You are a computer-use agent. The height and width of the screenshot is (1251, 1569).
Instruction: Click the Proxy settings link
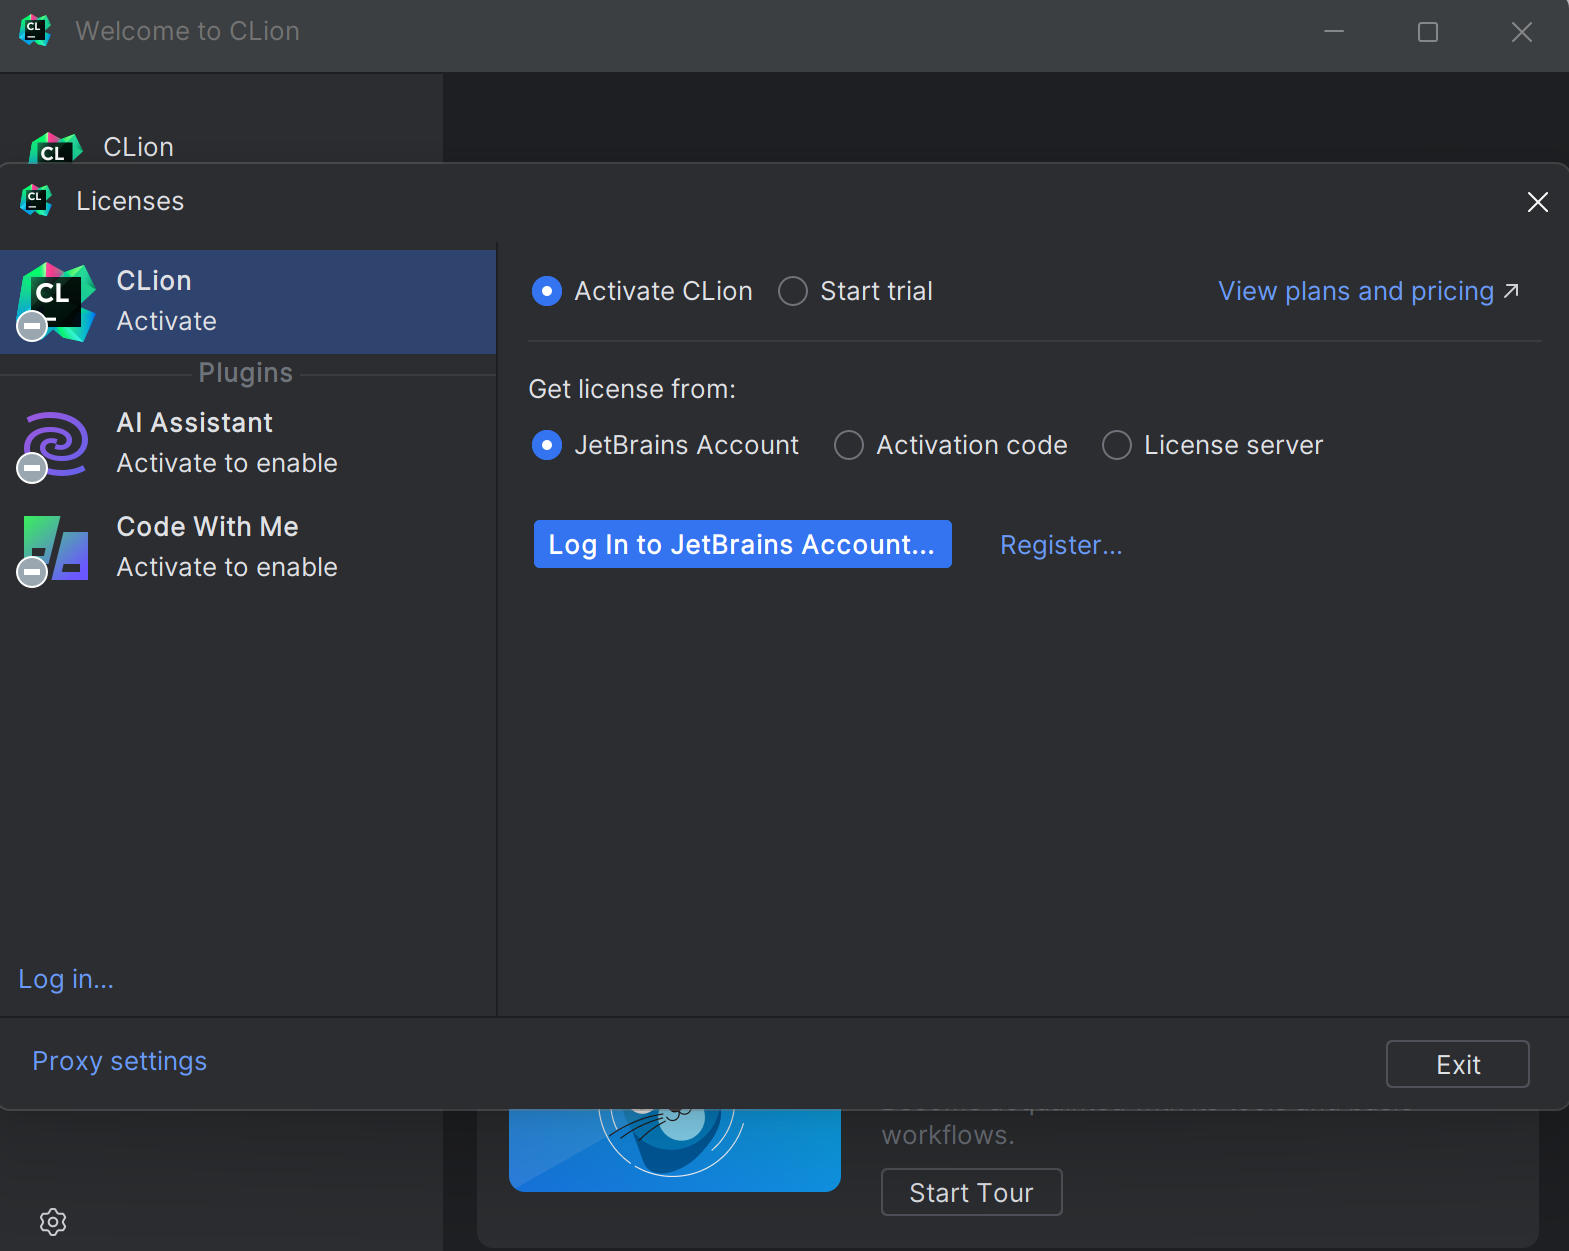coord(119,1061)
